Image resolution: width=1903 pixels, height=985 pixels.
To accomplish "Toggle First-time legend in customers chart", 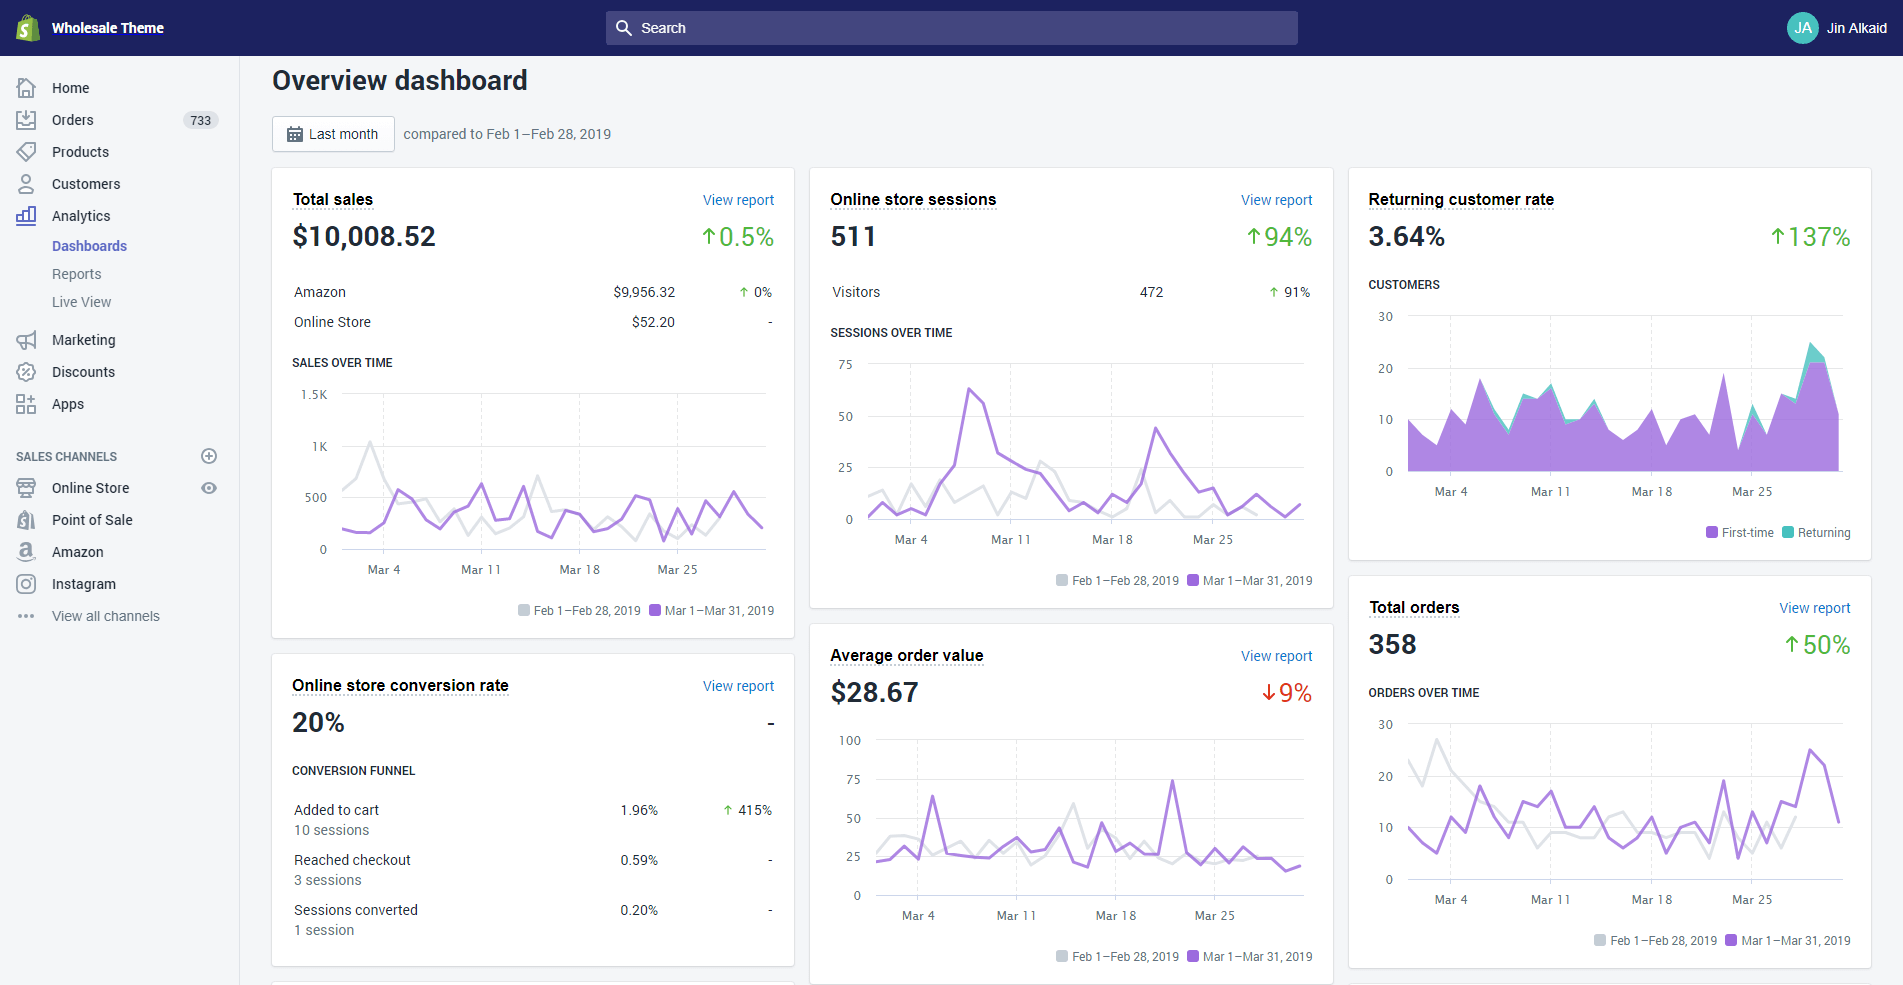I will coord(1739,533).
